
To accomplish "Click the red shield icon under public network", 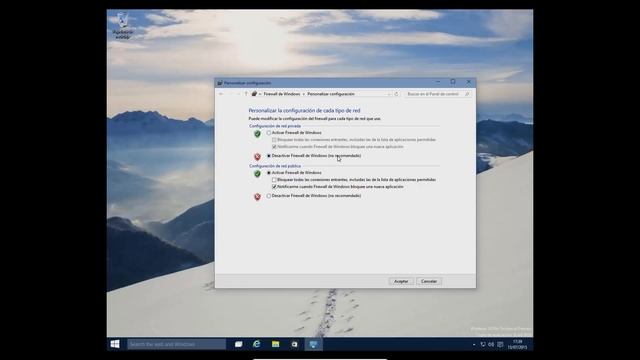I will coord(257,197).
